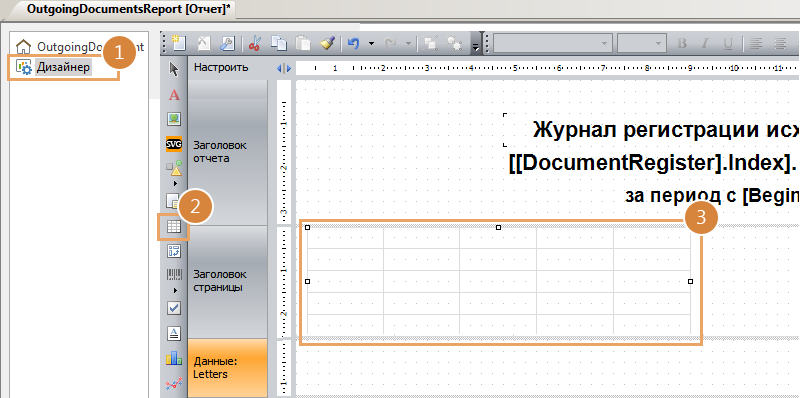Image resolution: width=800 pixels, height=398 pixels.
Task: Select the checkbox object tool
Action: click(174, 308)
